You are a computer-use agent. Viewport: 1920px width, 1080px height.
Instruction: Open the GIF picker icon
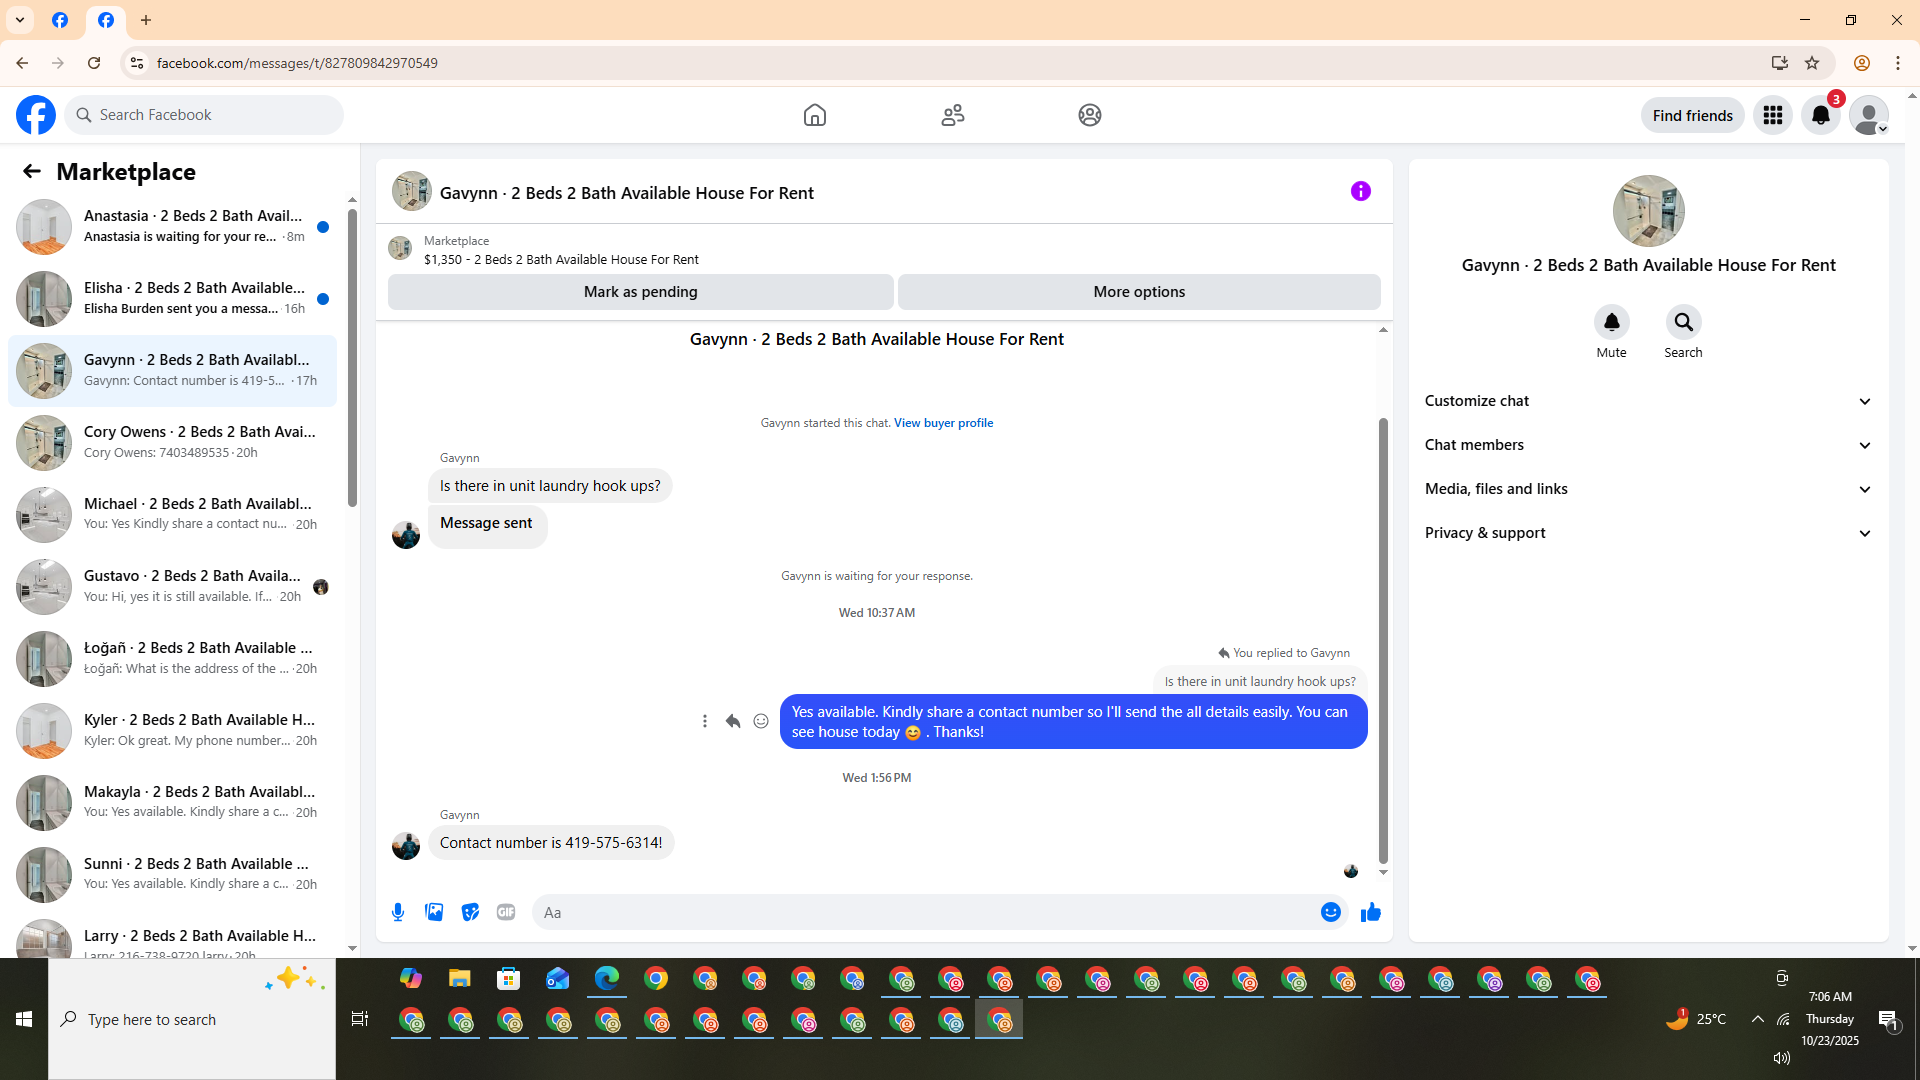coord(506,912)
